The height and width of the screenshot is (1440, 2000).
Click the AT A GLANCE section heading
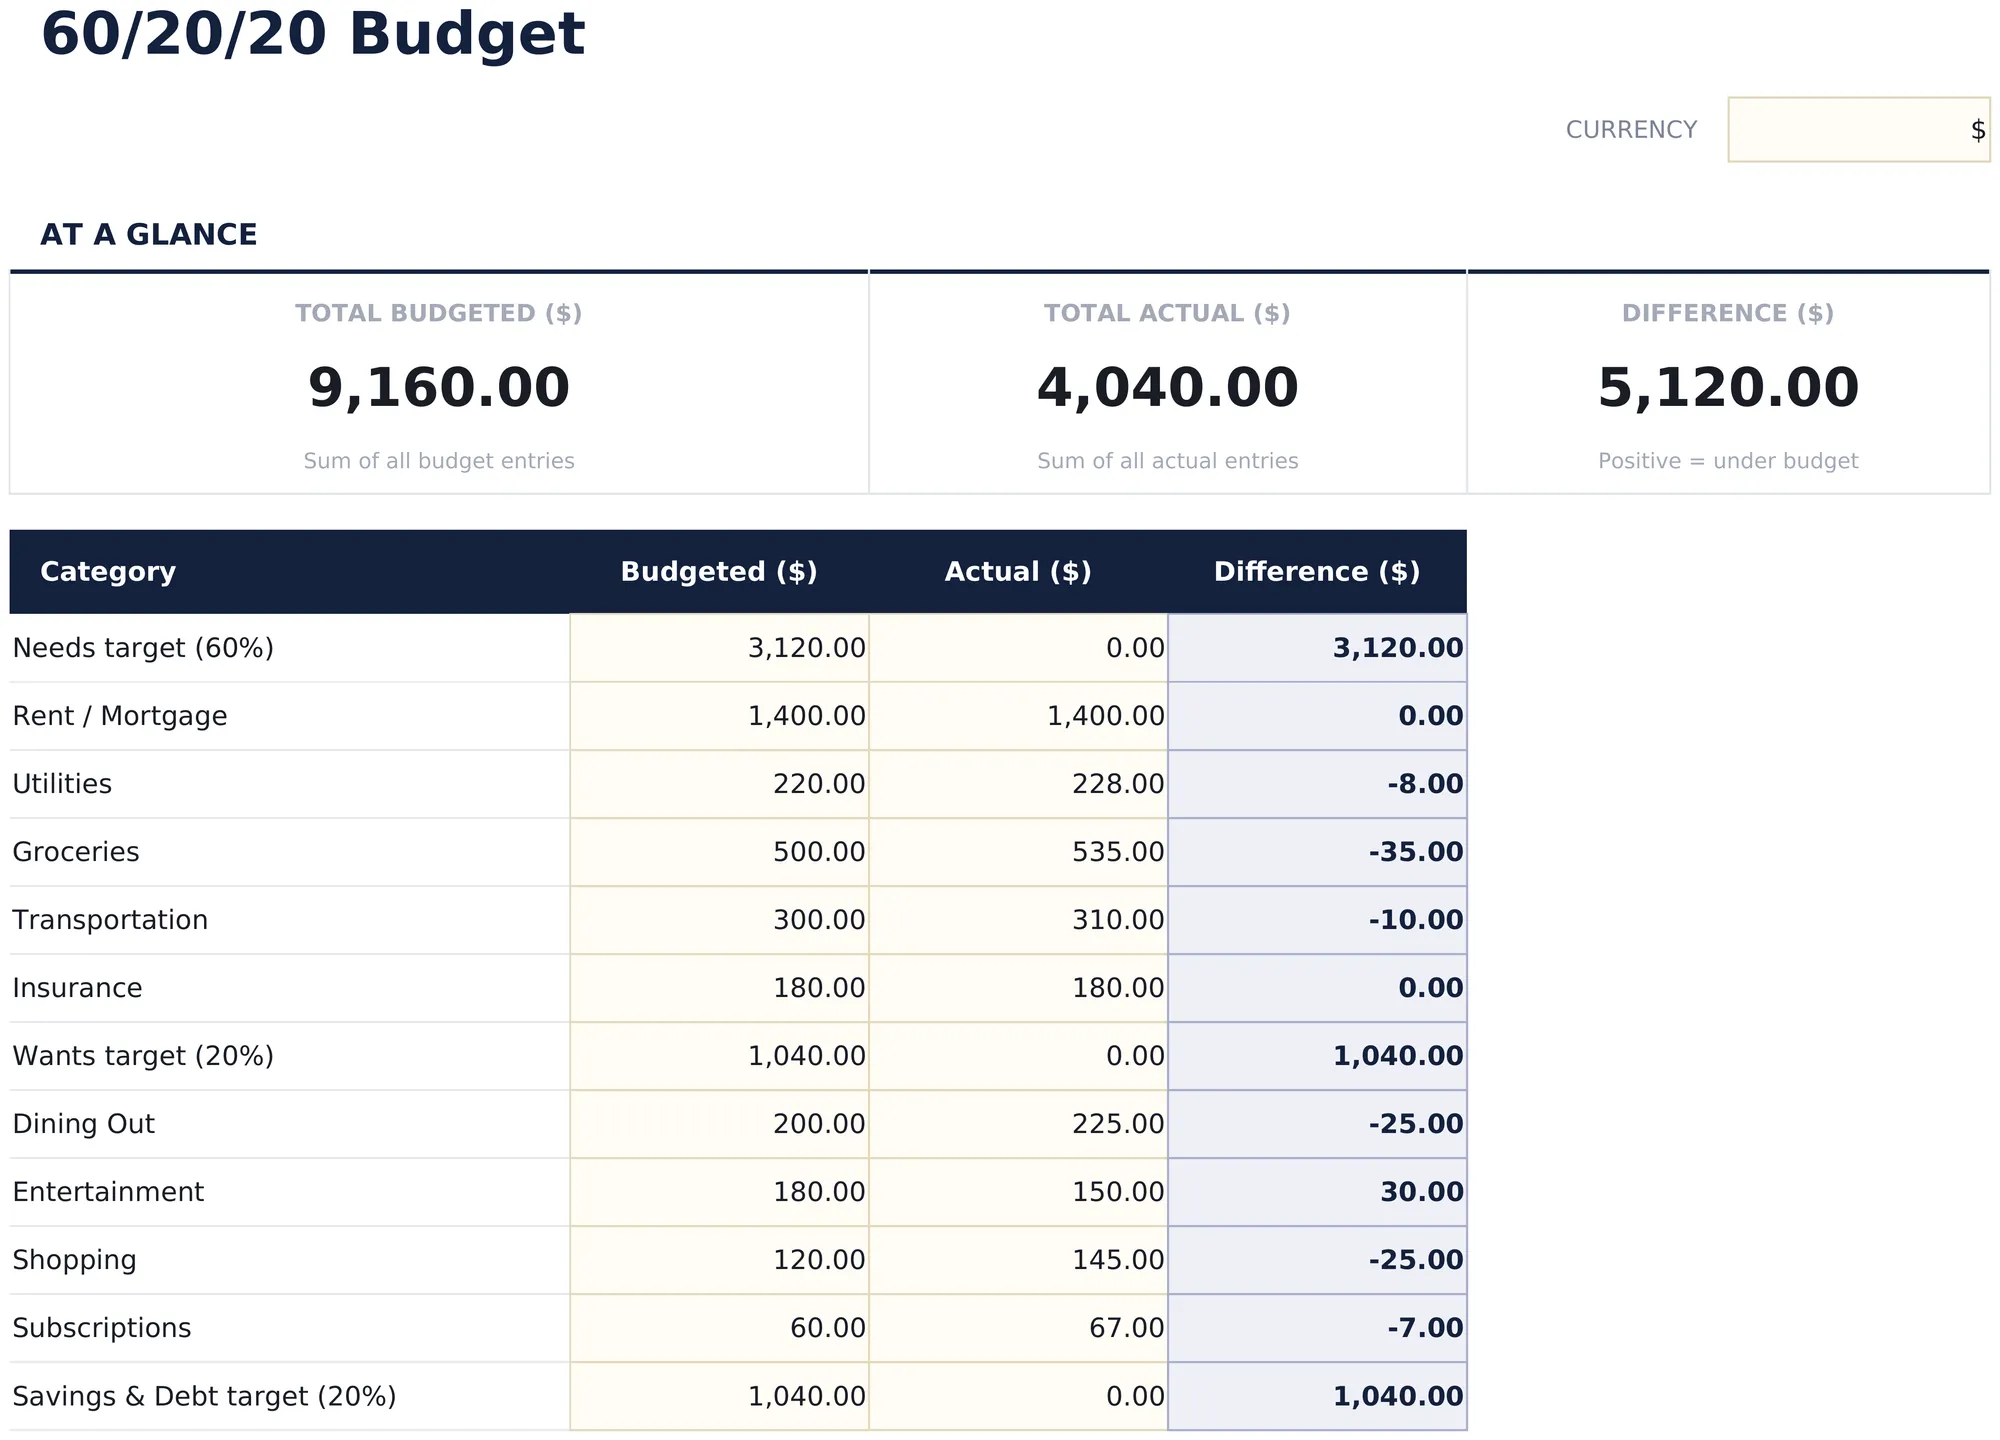coord(149,235)
